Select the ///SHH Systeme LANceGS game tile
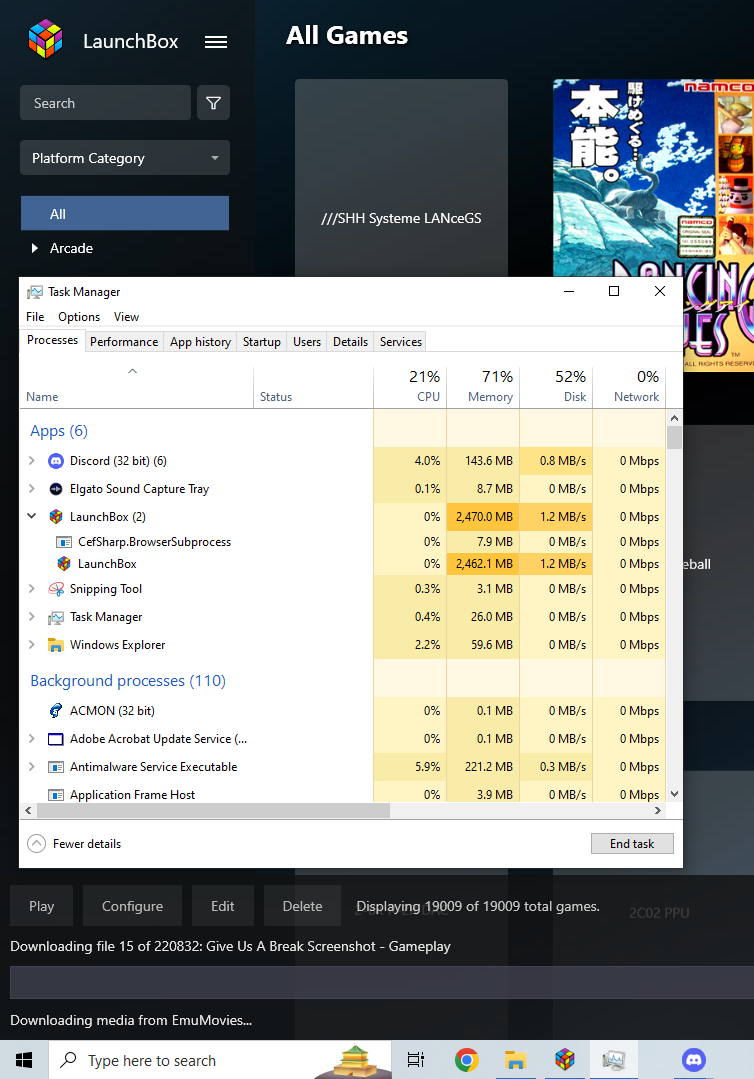The height and width of the screenshot is (1079, 754). click(x=401, y=180)
